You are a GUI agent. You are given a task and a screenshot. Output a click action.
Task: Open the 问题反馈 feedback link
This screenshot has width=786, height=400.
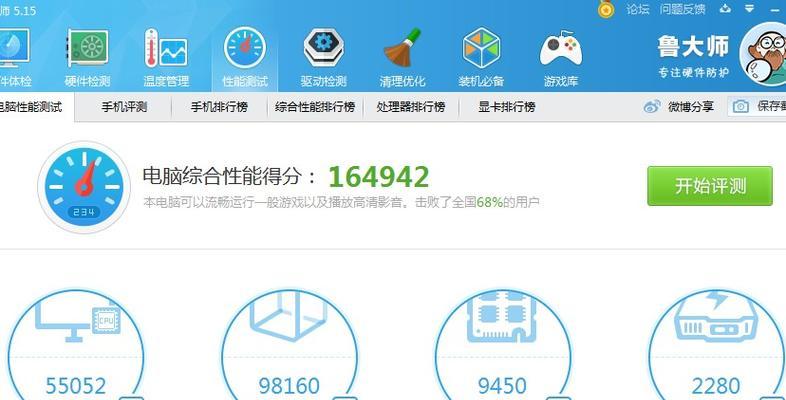click(x=682, y=9)
